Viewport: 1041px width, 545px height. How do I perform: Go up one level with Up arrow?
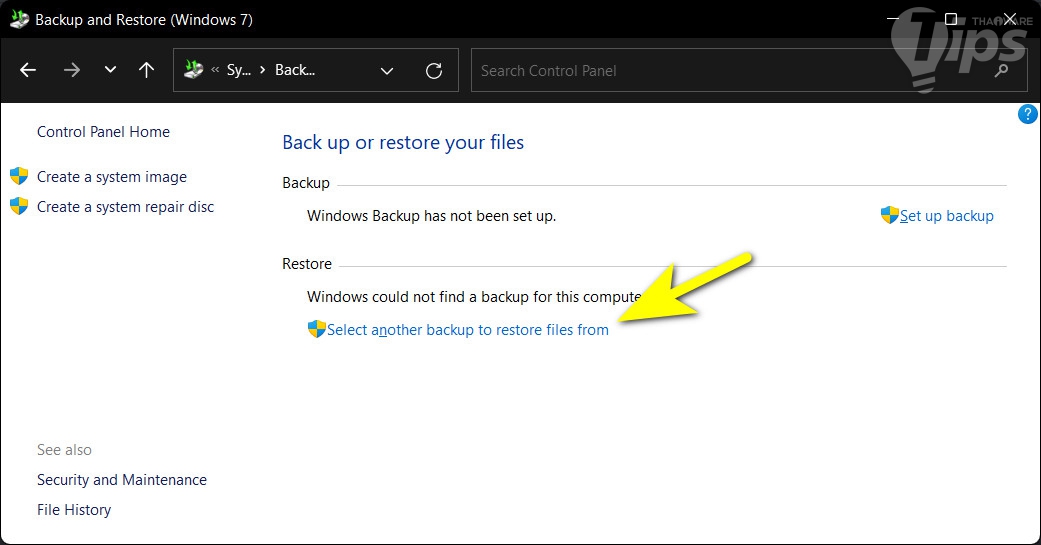147,70
